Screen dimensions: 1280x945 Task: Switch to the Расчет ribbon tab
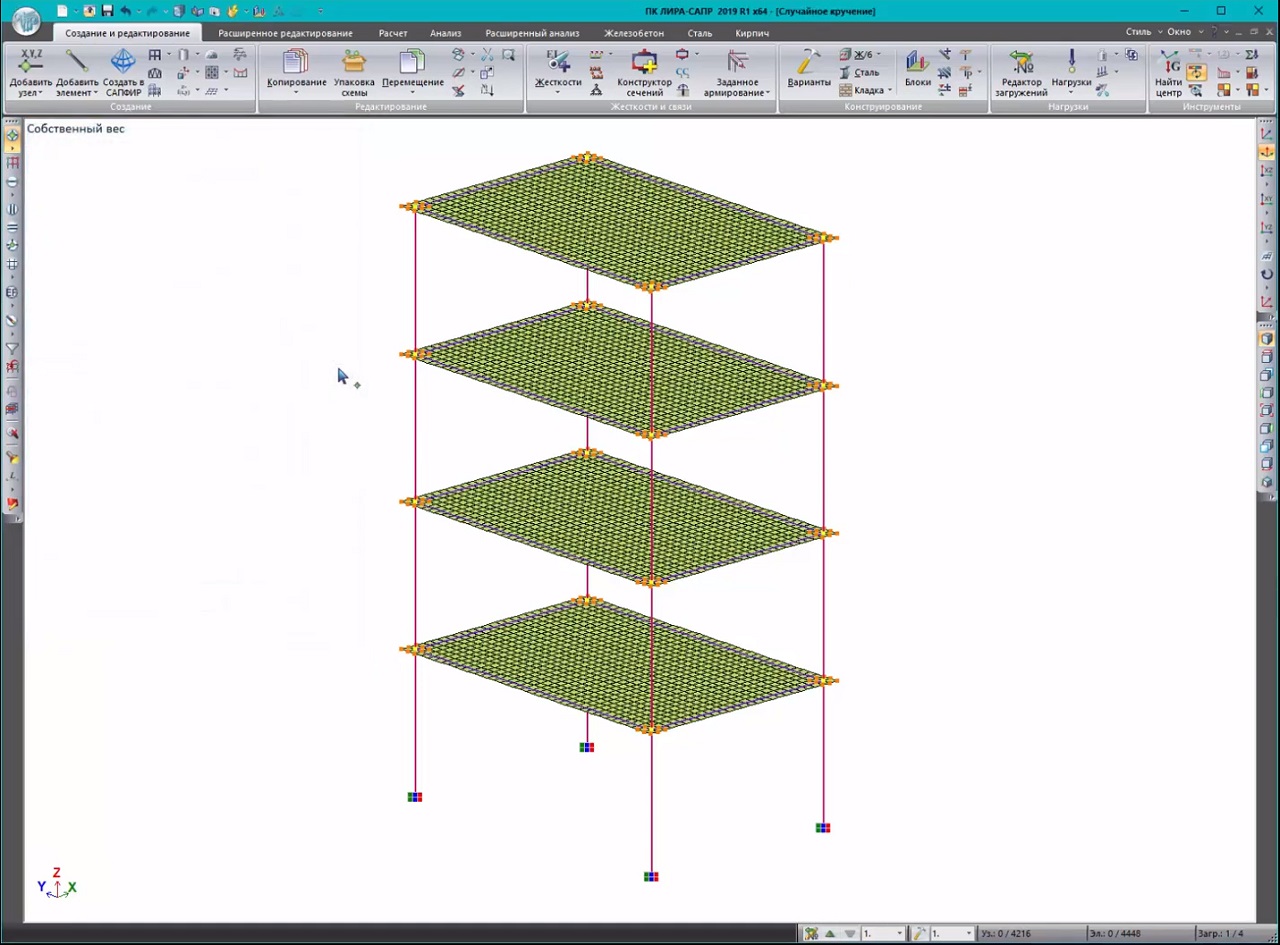[x=392, y=33]
